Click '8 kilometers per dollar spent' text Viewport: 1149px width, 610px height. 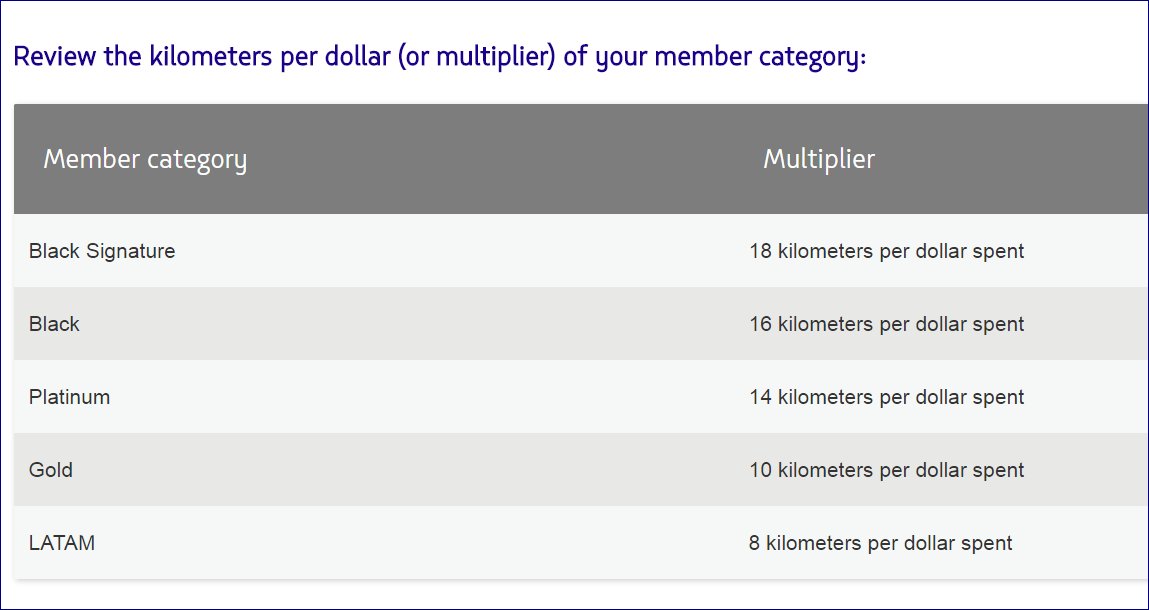coord(880,543)
